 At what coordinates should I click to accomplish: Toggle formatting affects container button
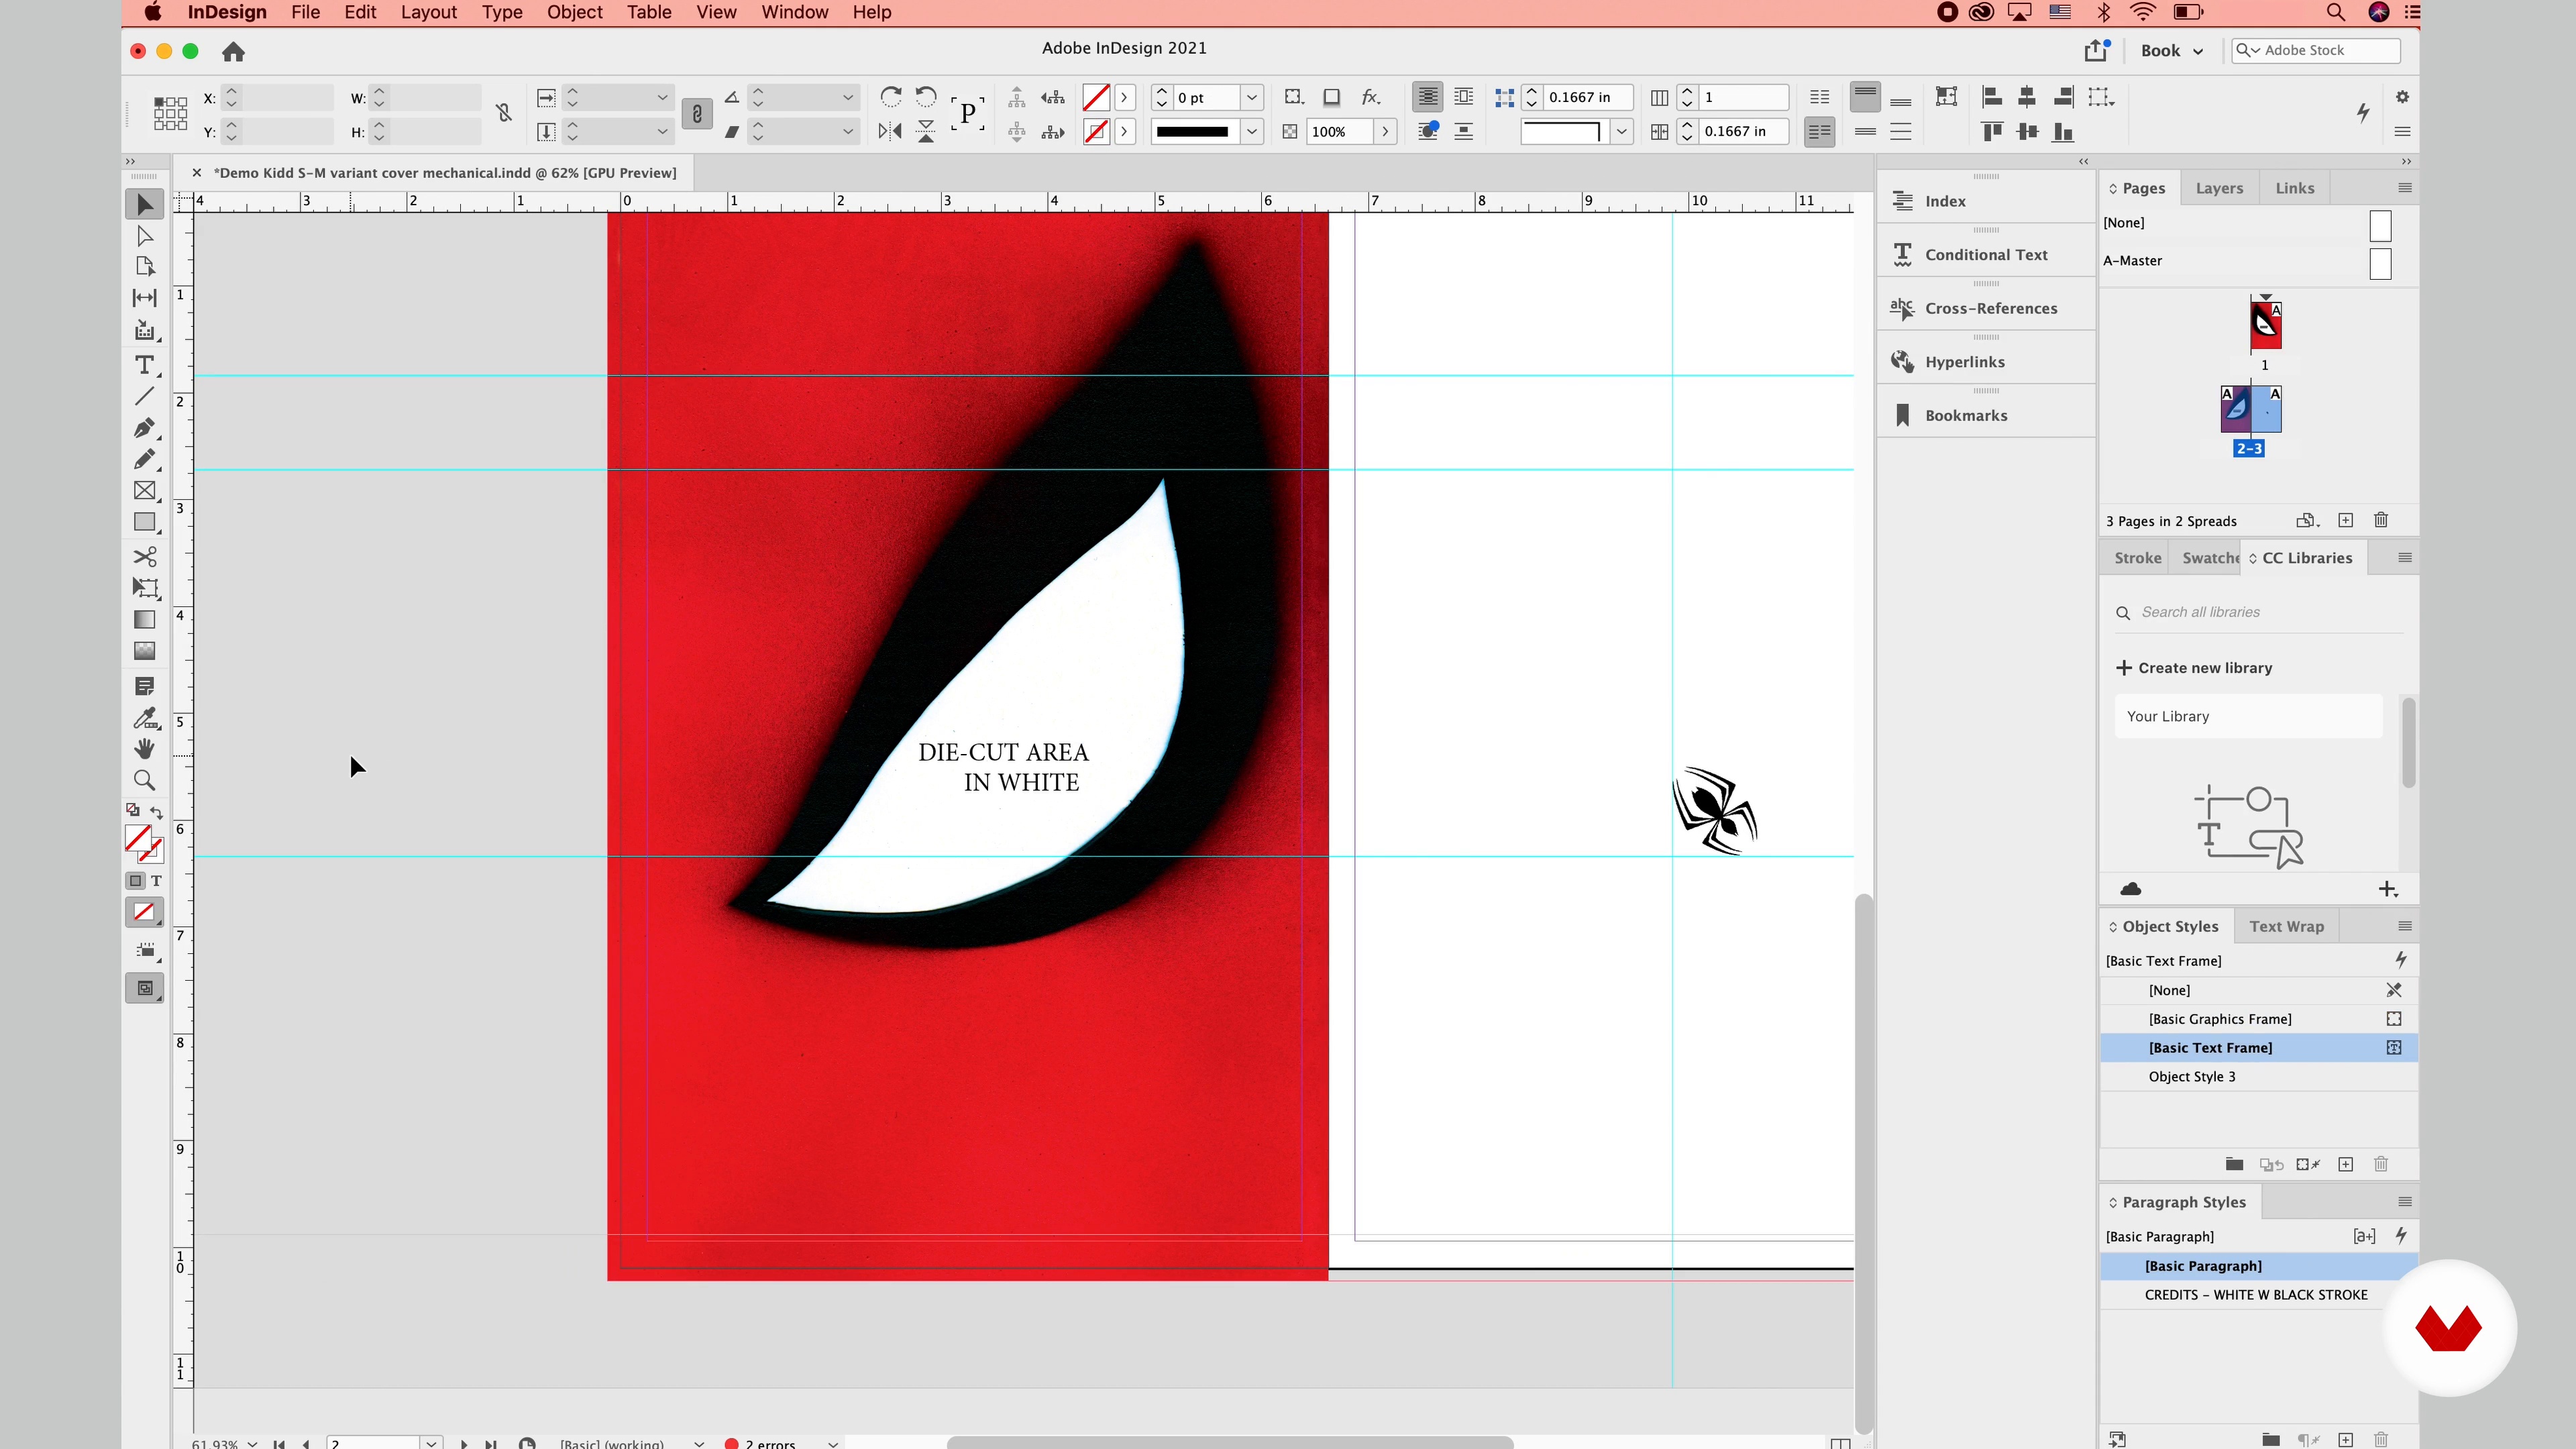135,881
